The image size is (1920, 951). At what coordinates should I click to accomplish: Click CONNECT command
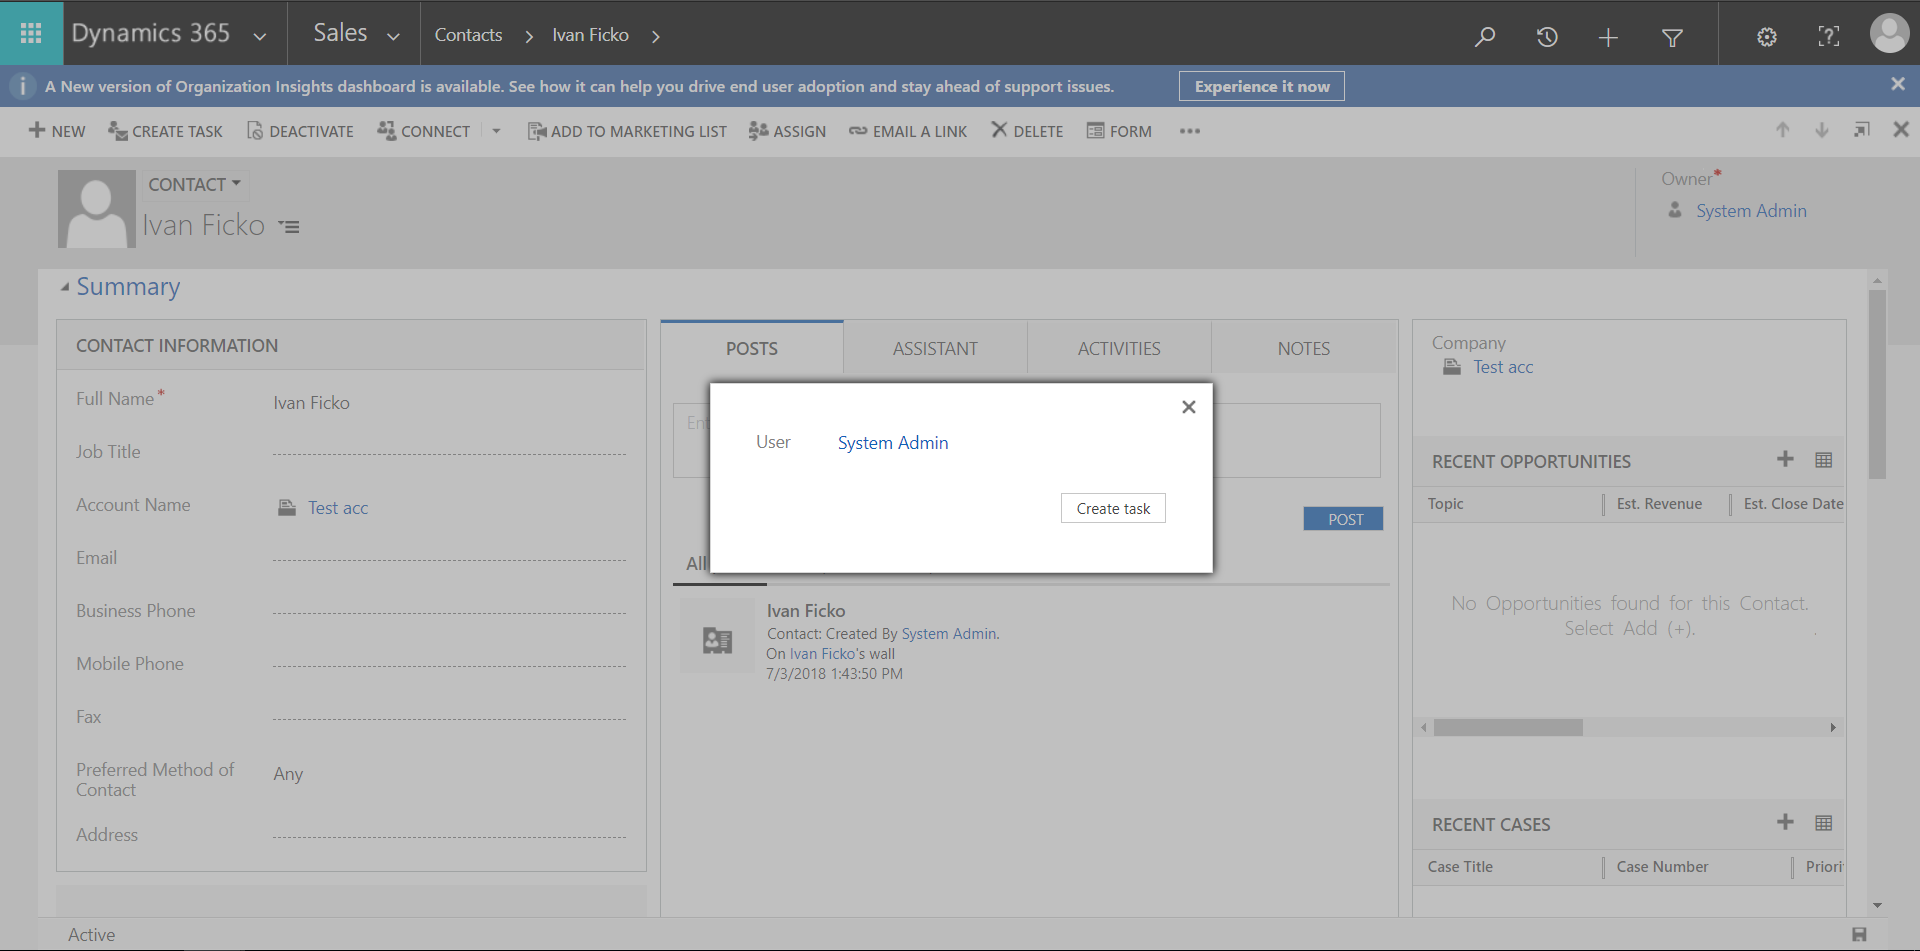pyautogui.click(x=424, y=131)
